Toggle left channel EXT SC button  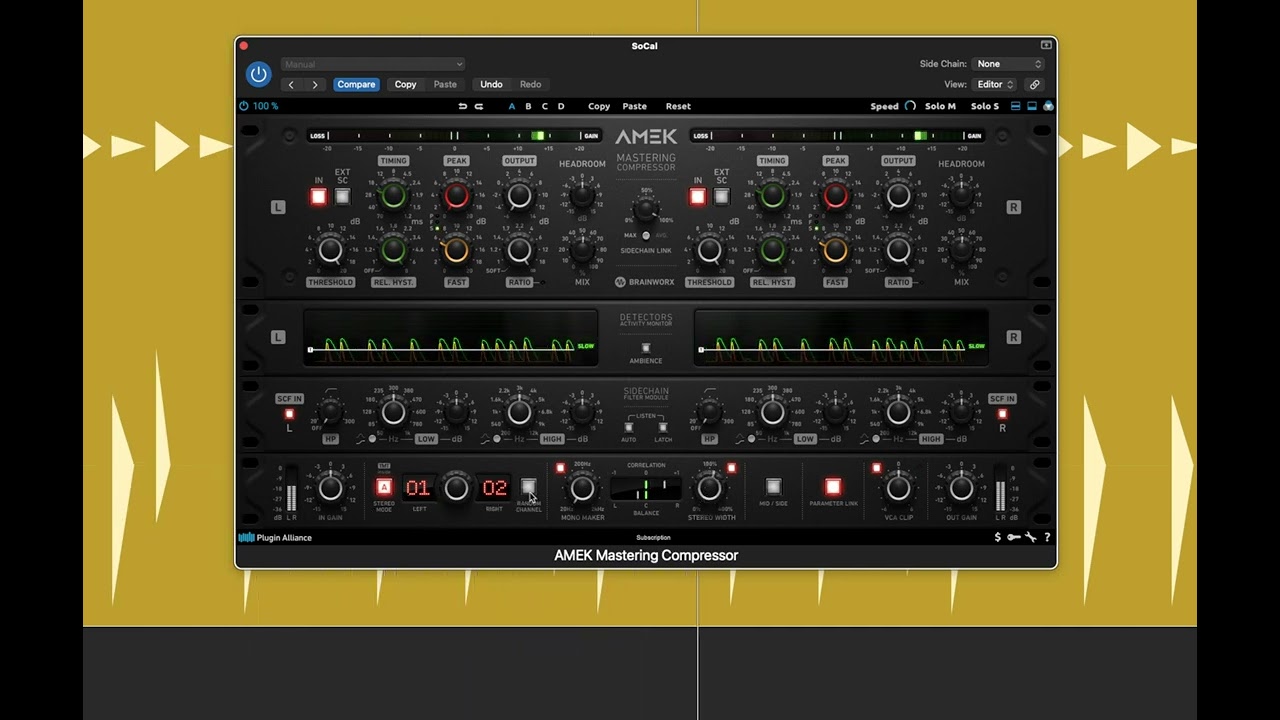(x=342, y=196)
